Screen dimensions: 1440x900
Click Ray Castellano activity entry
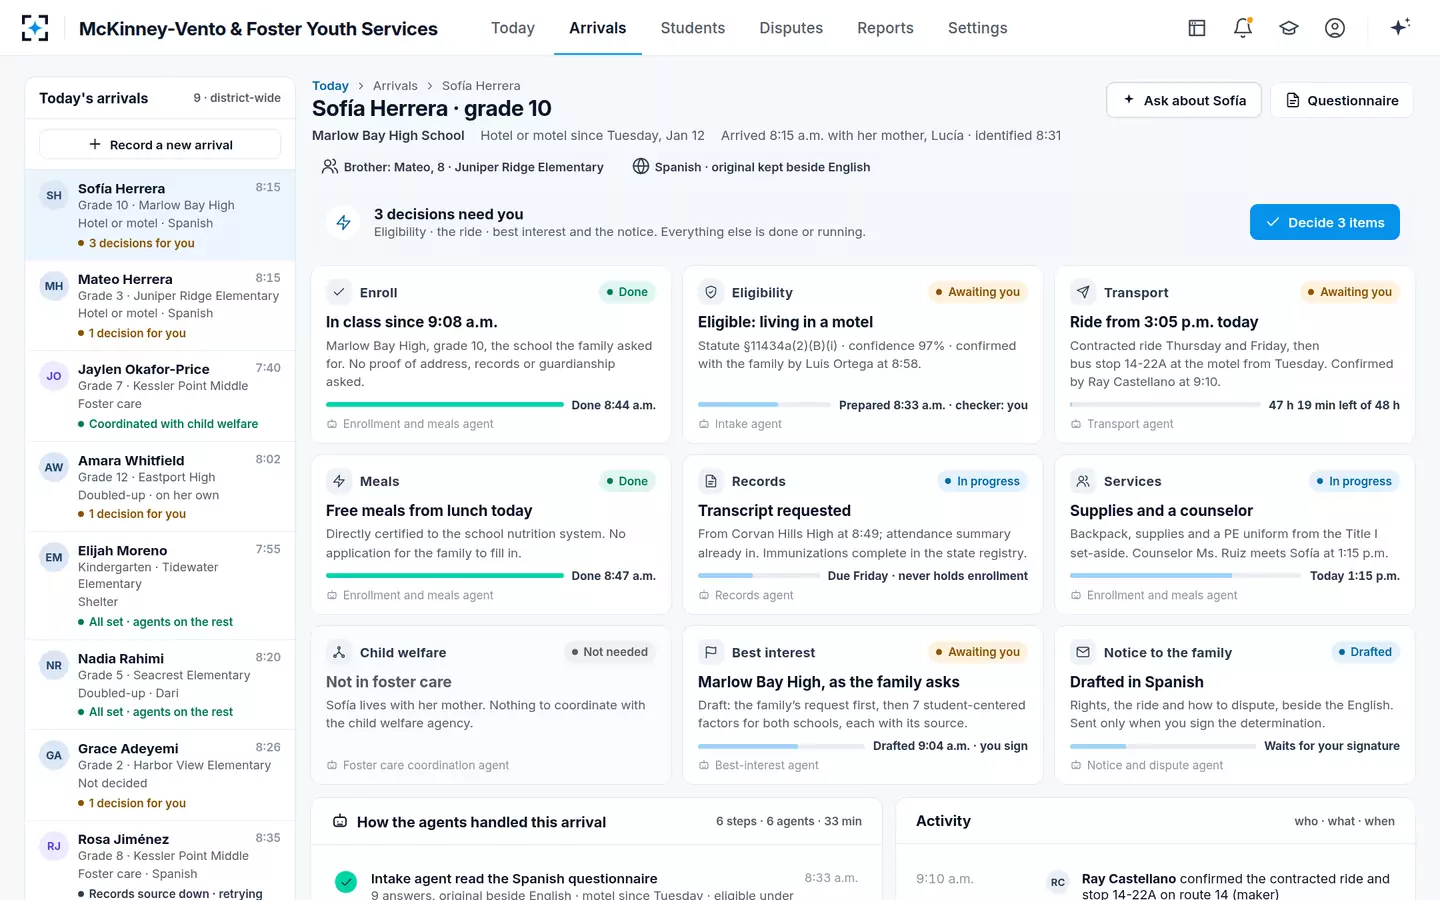point(1155,884)
